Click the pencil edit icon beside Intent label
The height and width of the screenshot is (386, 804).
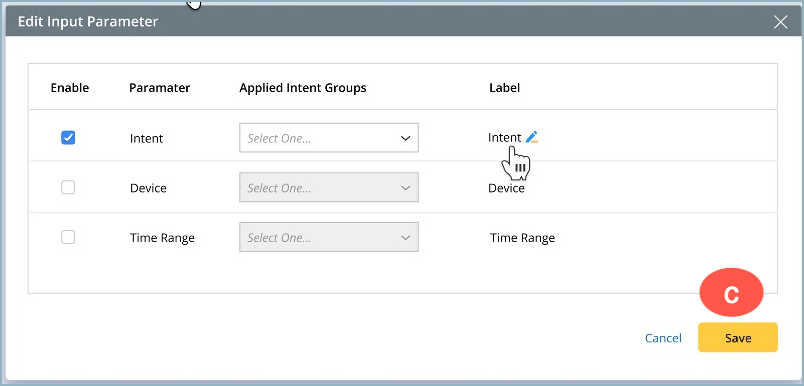coord(532,137)
